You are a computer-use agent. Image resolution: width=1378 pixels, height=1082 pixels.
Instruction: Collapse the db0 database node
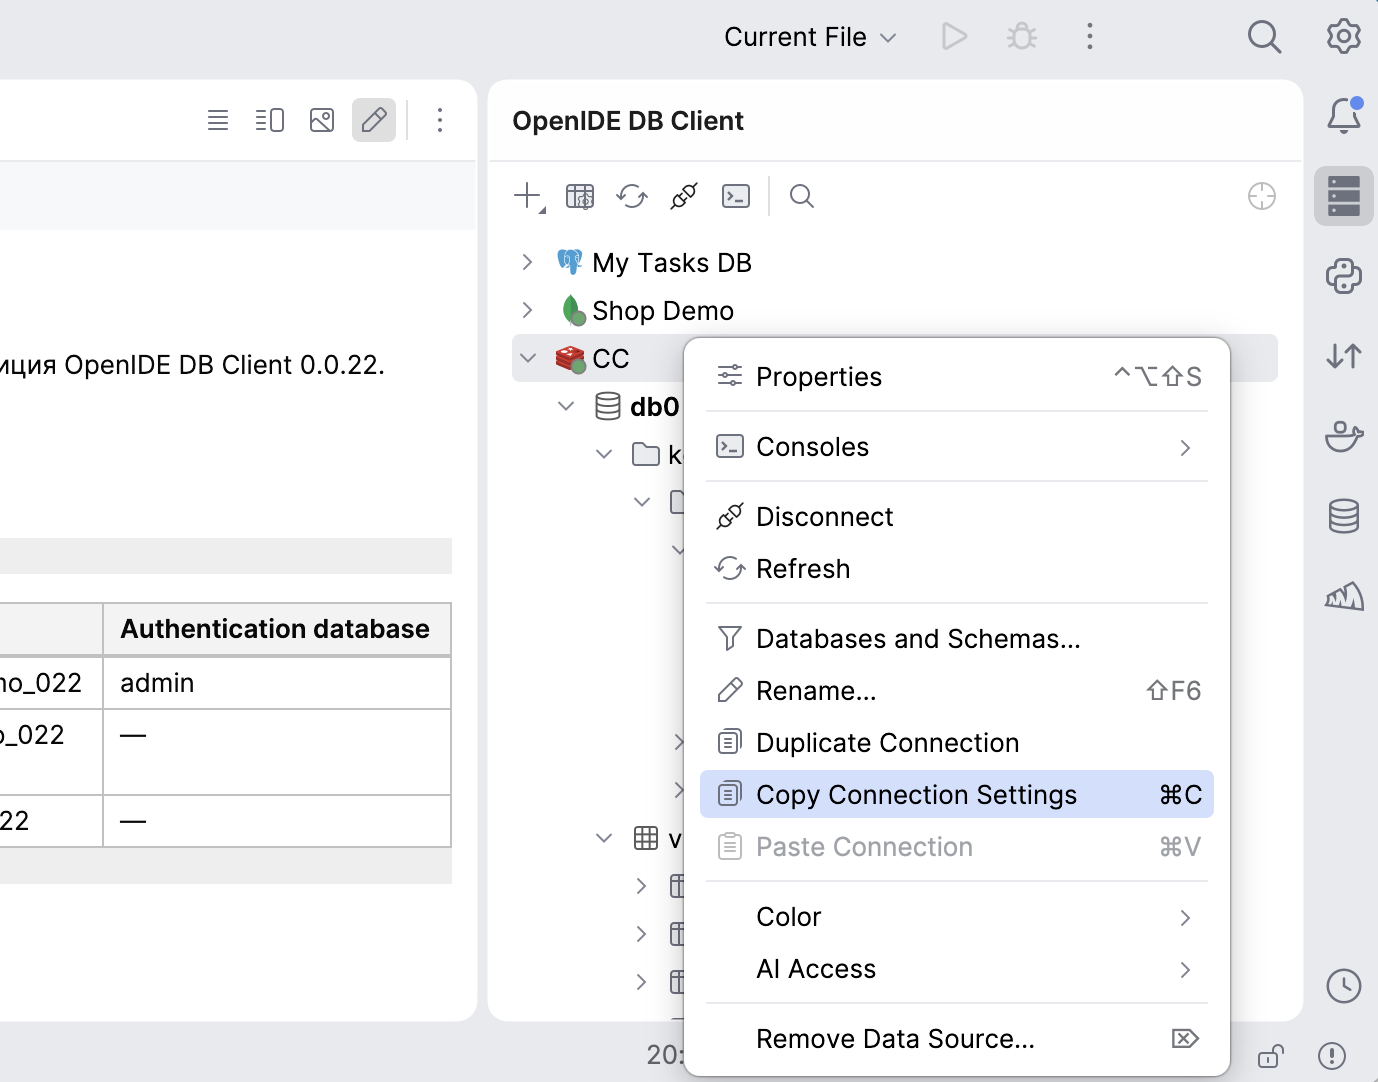pyautogui.click(x=566, y=406)
